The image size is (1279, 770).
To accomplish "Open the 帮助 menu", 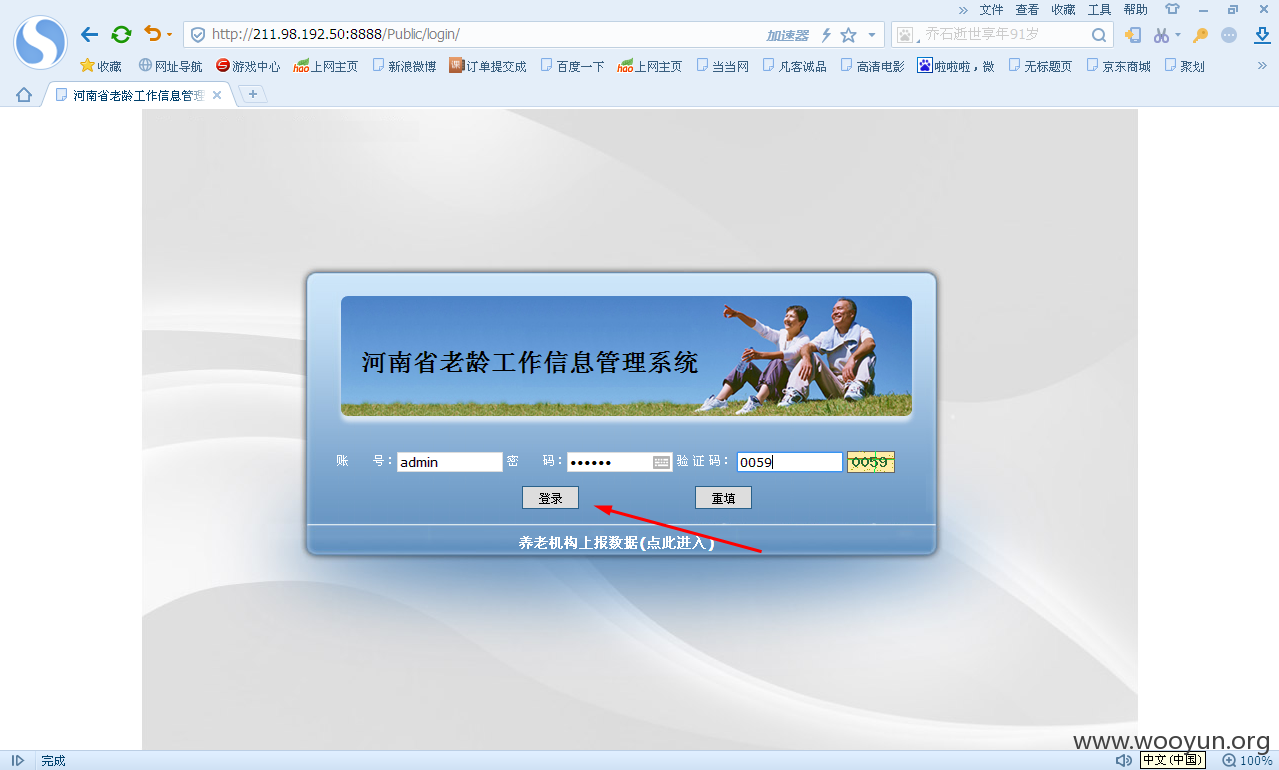I will (1135, 9).
